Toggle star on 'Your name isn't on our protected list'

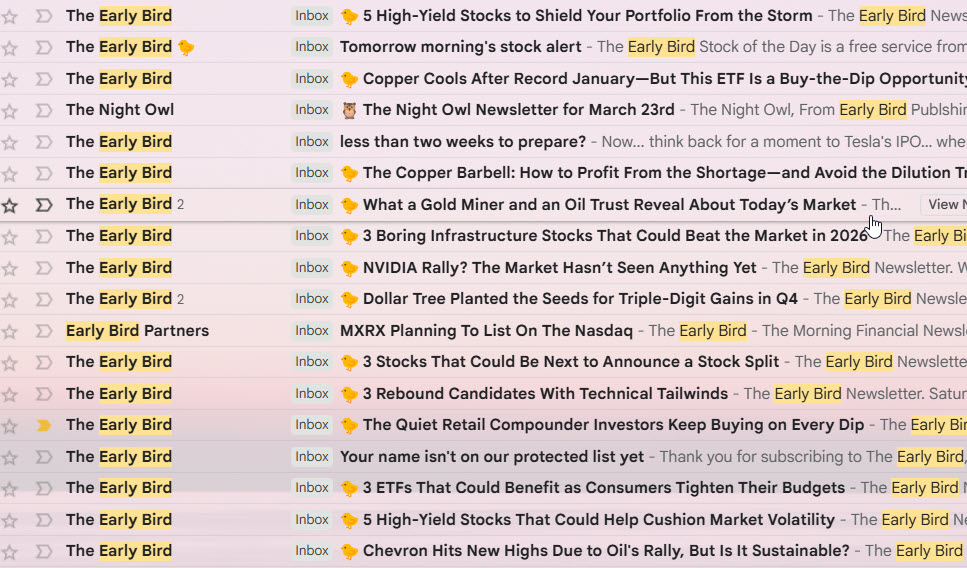[x=10, y=458]
